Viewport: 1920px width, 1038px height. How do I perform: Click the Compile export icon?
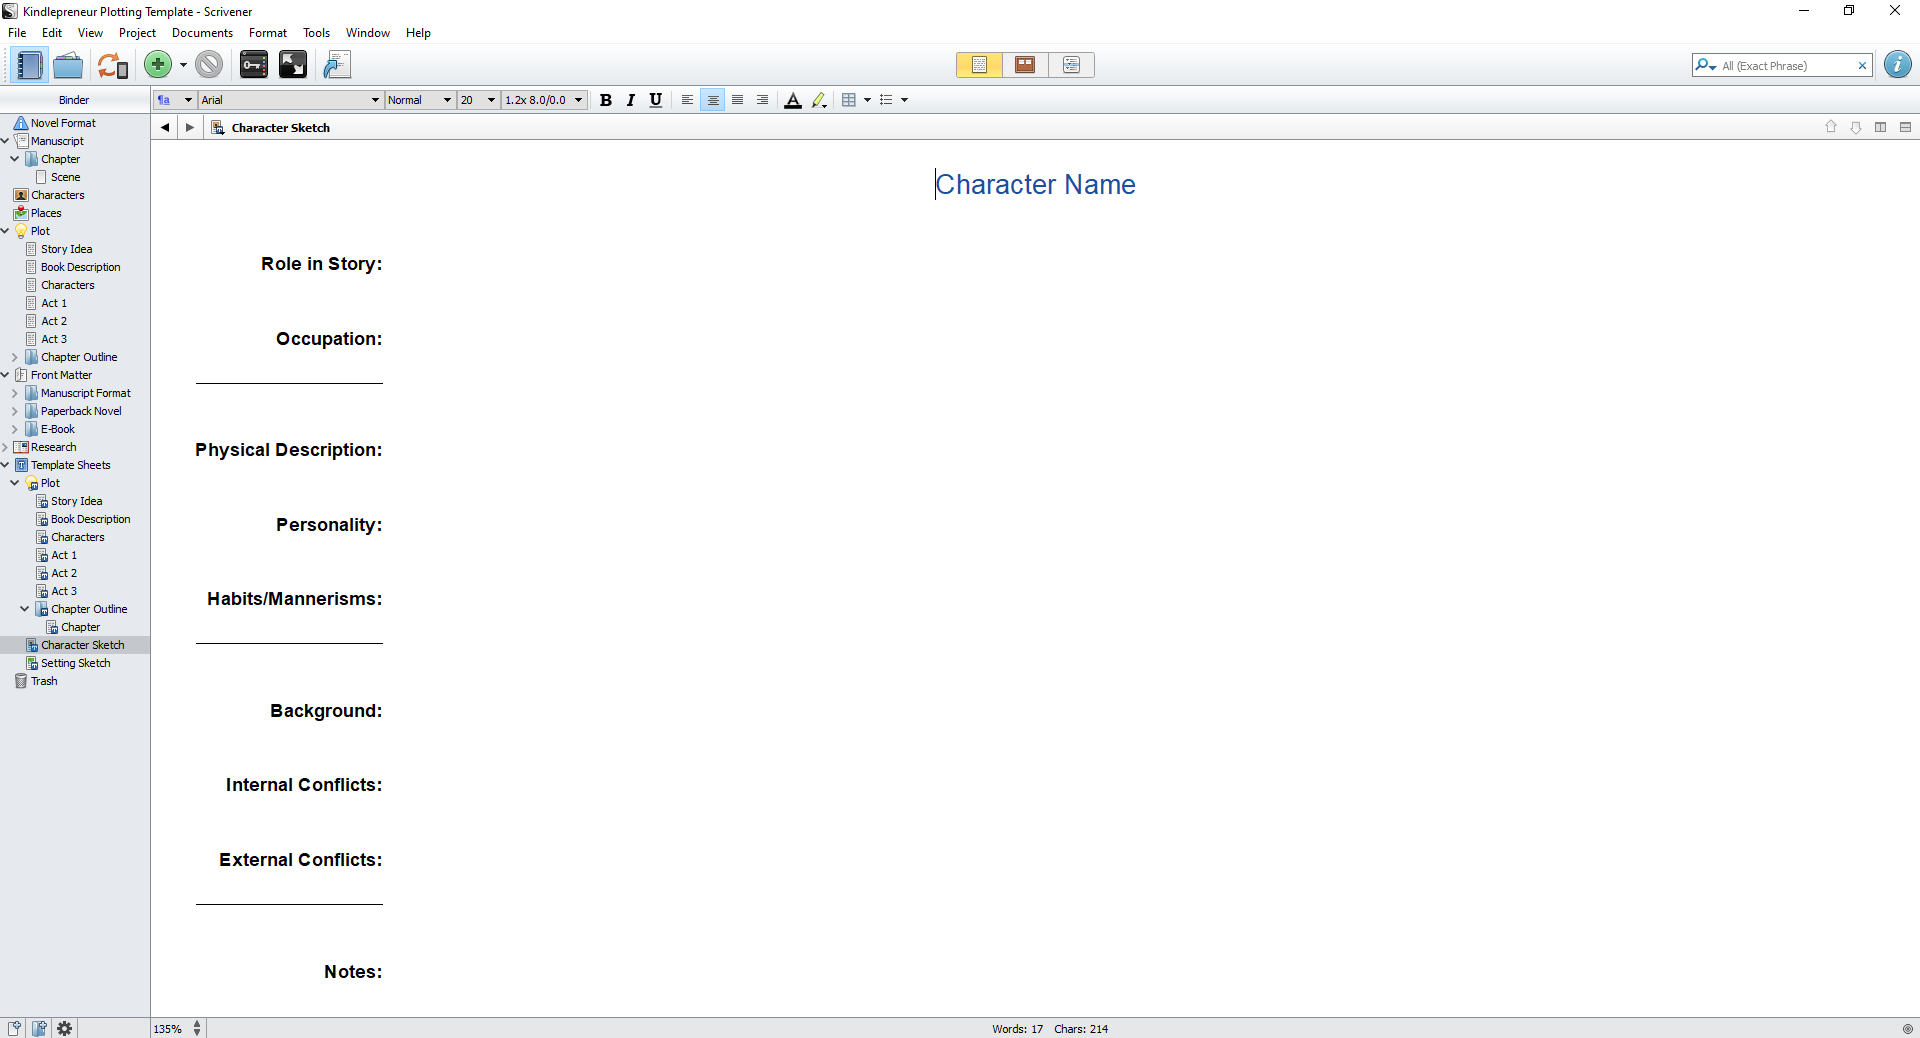pyautogui.click(x=336, y=65)
